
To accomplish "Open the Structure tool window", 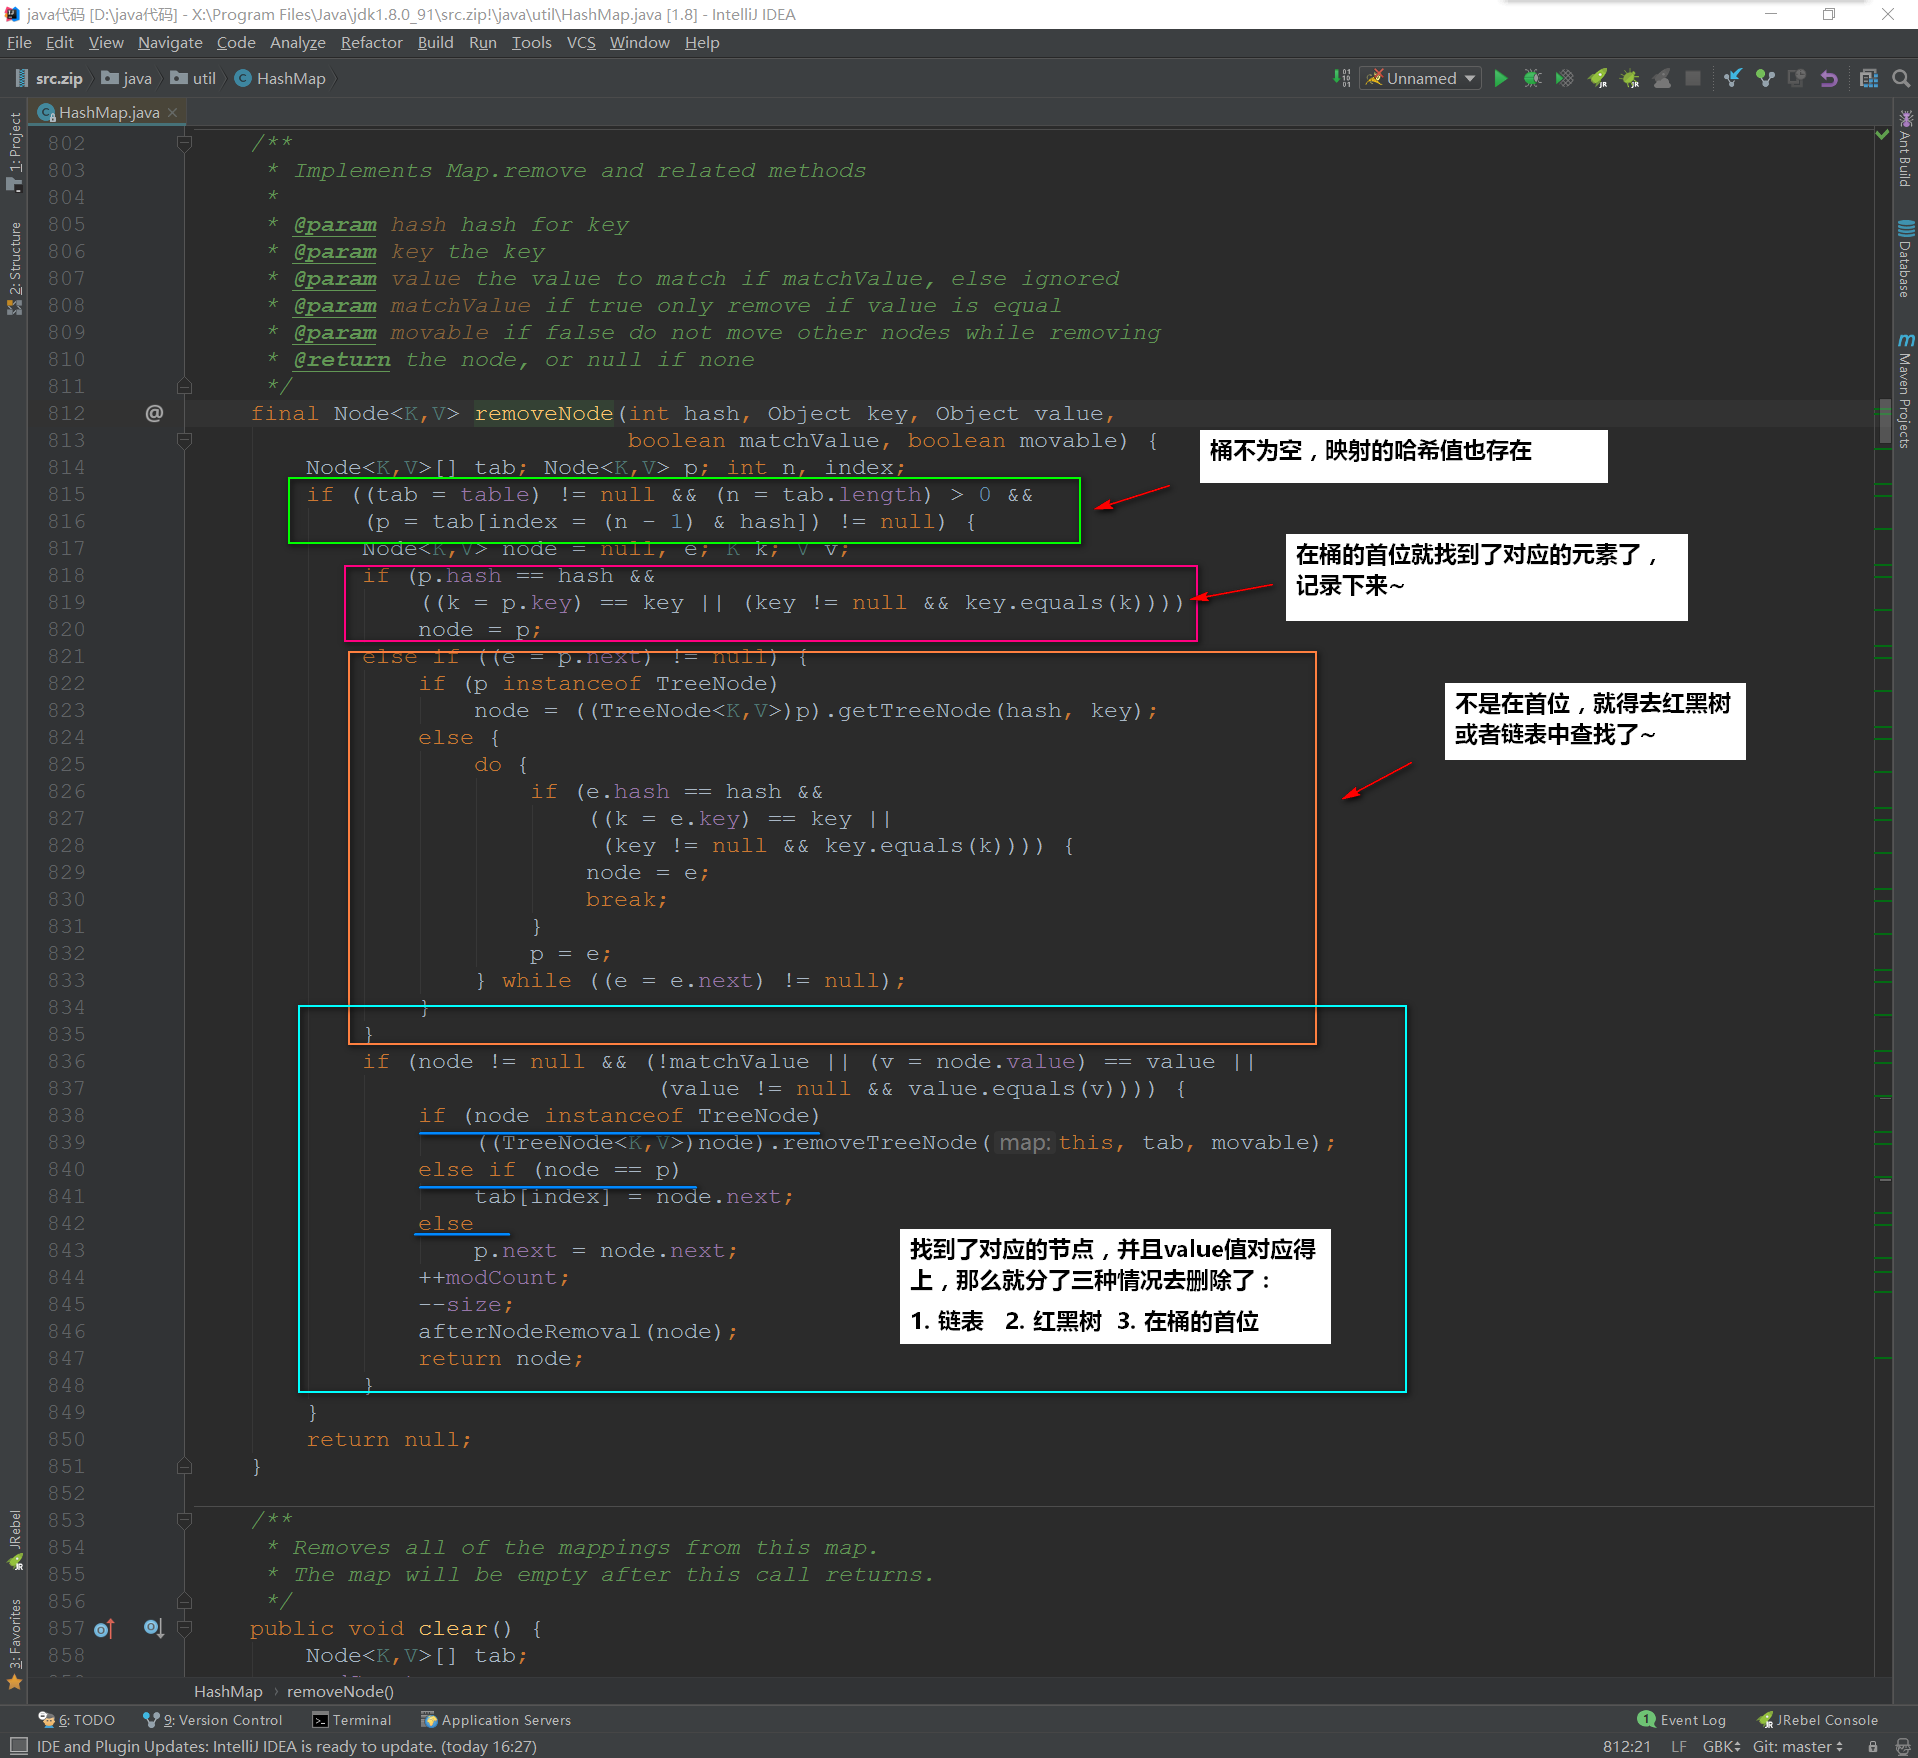I will (14, 268).
